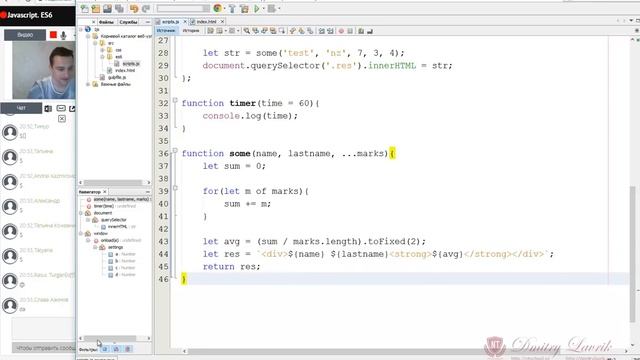Select index.html in the project tree
Image resolution: width=640 pixels, height=360 pixels.
[x=125, y=71]
